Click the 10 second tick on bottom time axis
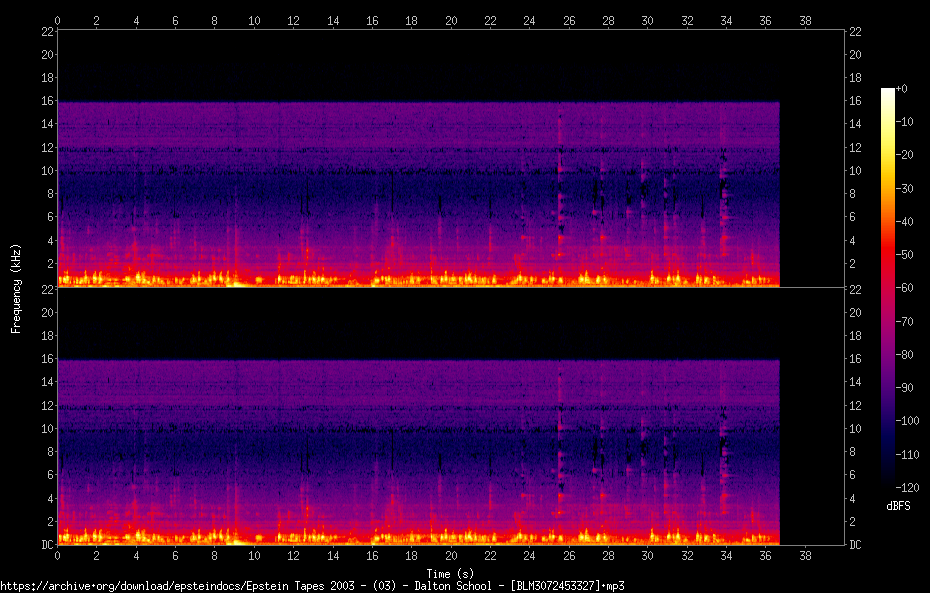 pyautogui.click(x=254, y=556)
